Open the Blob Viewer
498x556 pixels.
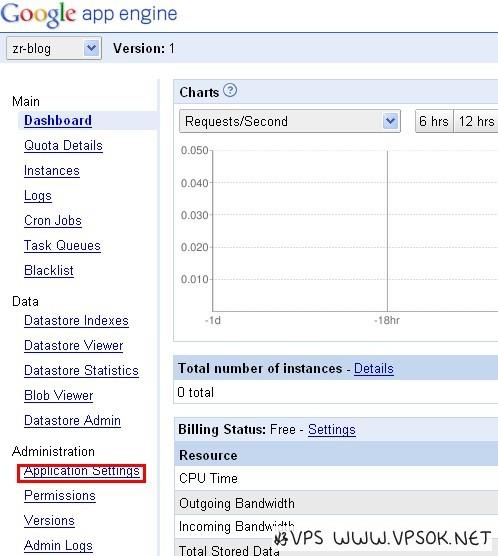pyautogui.click(x=59, y=395)
